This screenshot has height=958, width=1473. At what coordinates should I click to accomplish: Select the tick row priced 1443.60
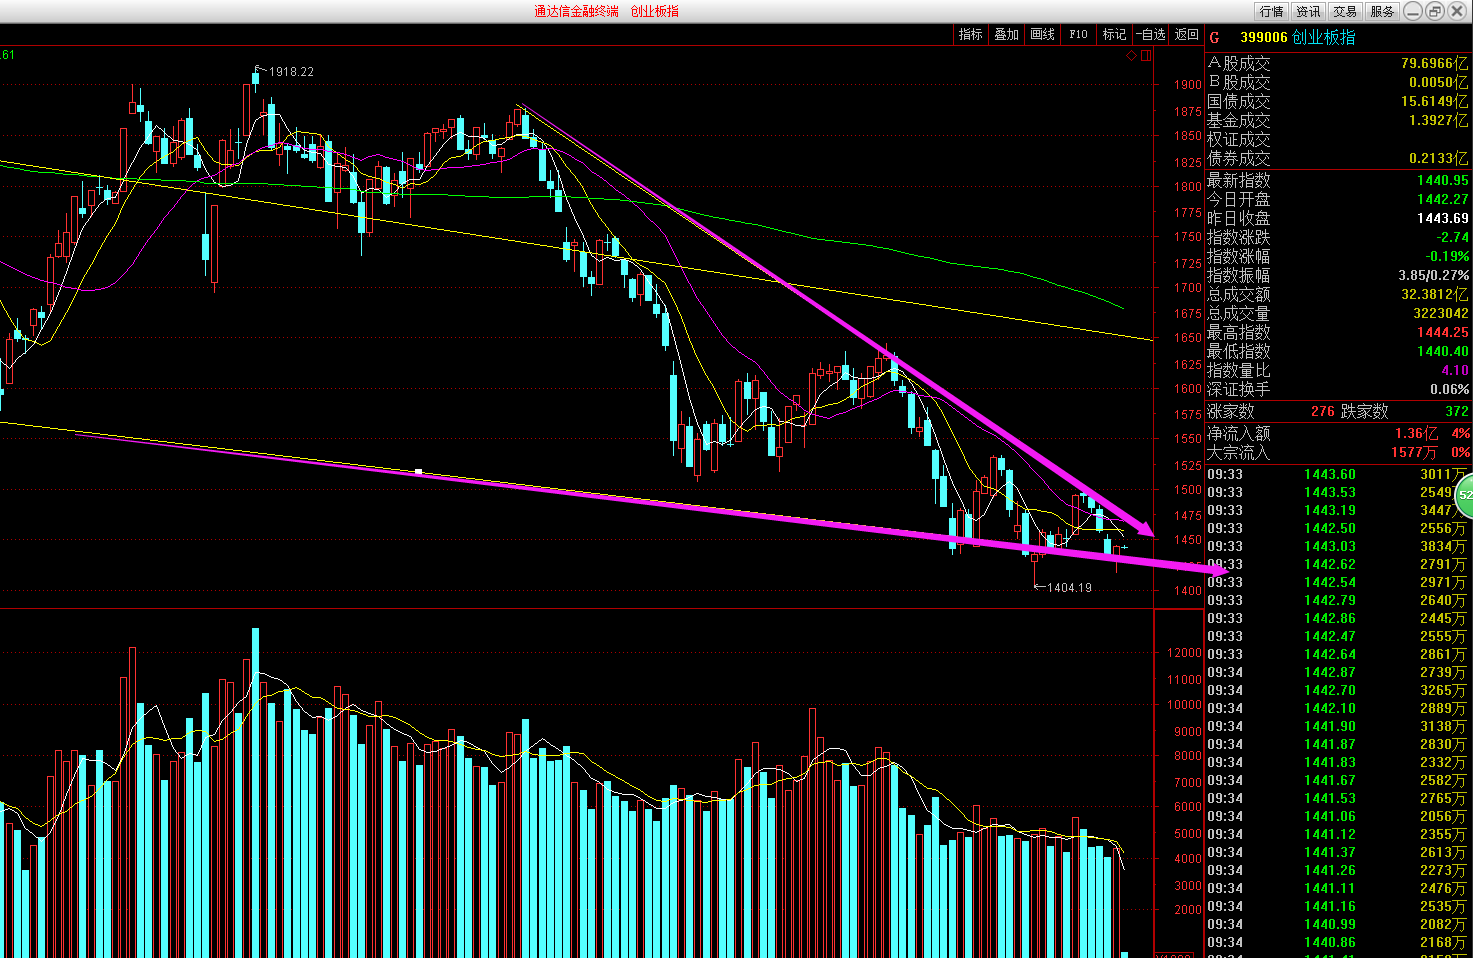[x=1338, y=474]
